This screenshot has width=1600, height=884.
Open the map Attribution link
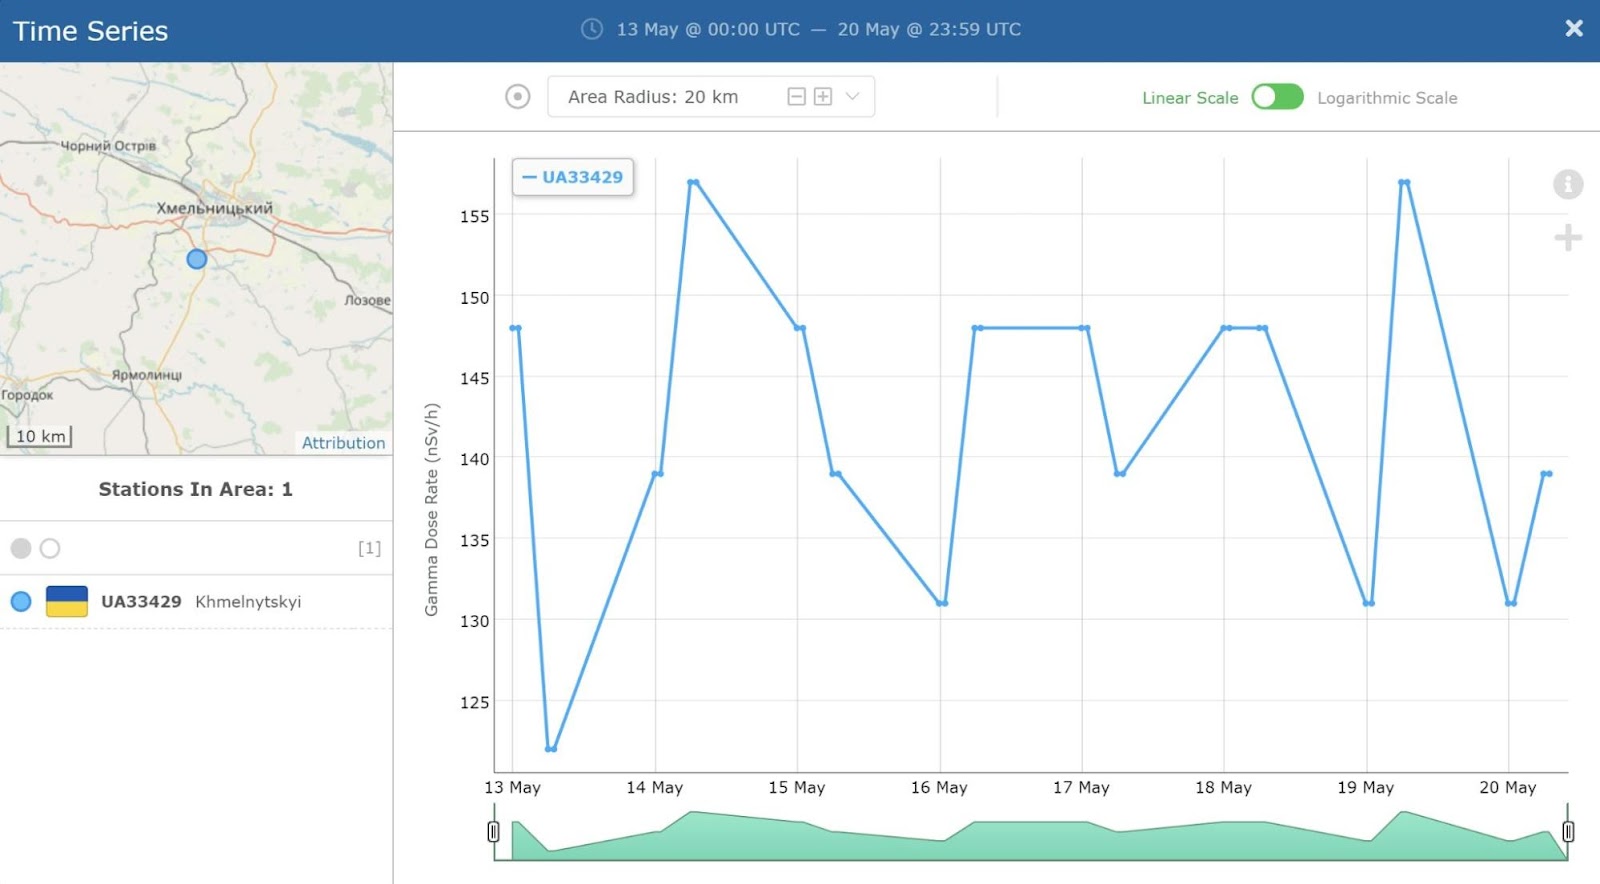[x=343, y=443]
